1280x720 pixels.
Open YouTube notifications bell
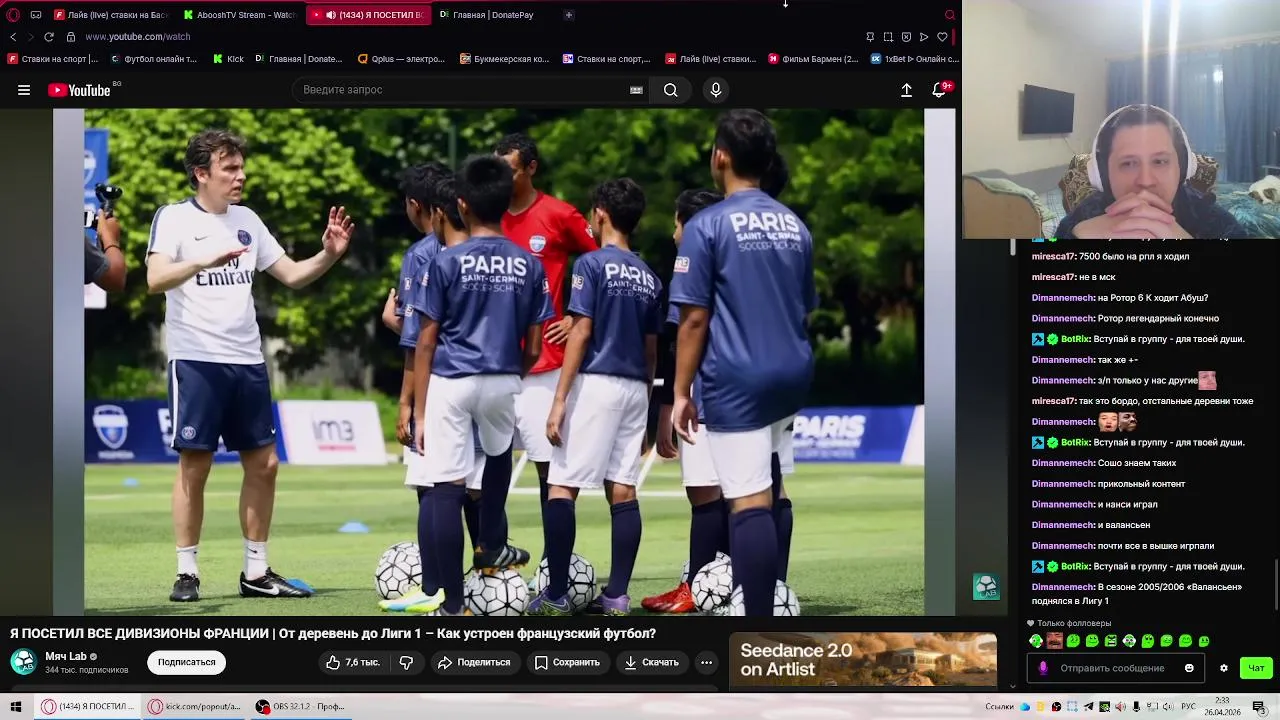tap(939, 90)
